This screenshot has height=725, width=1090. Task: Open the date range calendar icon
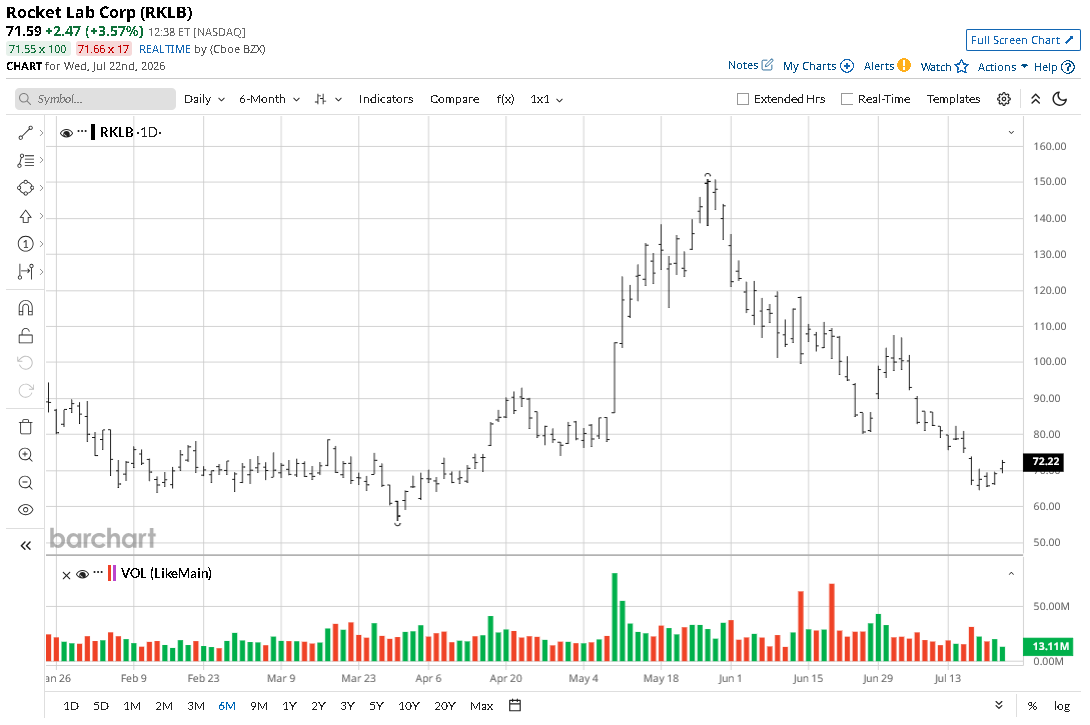[514, 706]
